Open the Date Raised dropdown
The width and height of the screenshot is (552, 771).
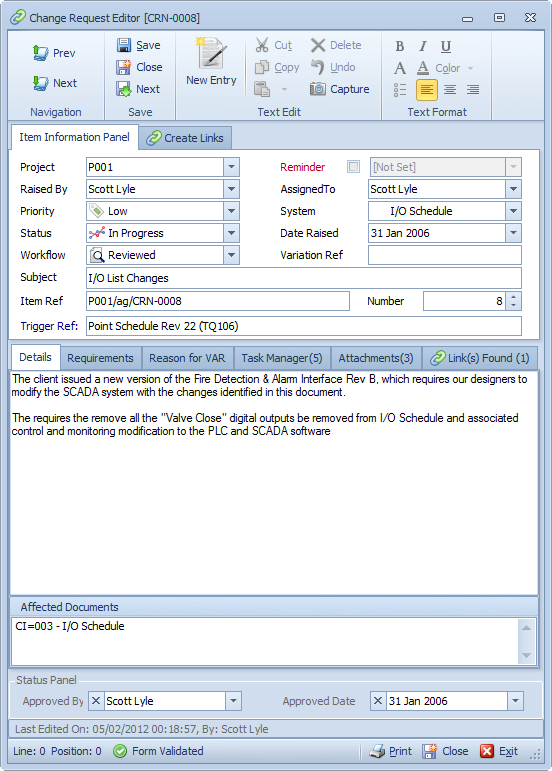pyautogui.click(x=513, y=233)
